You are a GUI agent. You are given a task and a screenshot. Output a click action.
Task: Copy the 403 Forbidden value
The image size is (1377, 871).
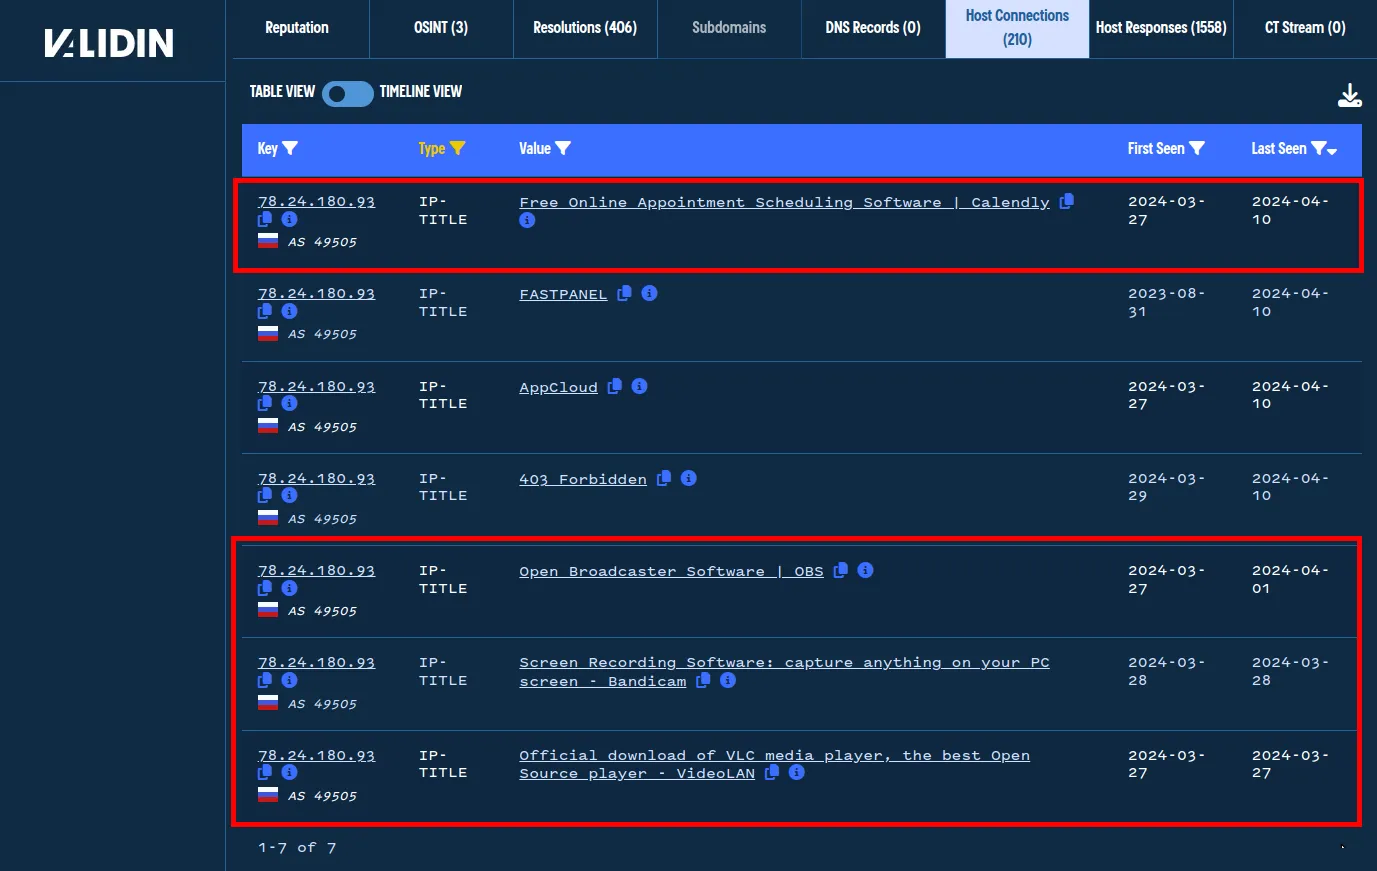click(664, 478)
